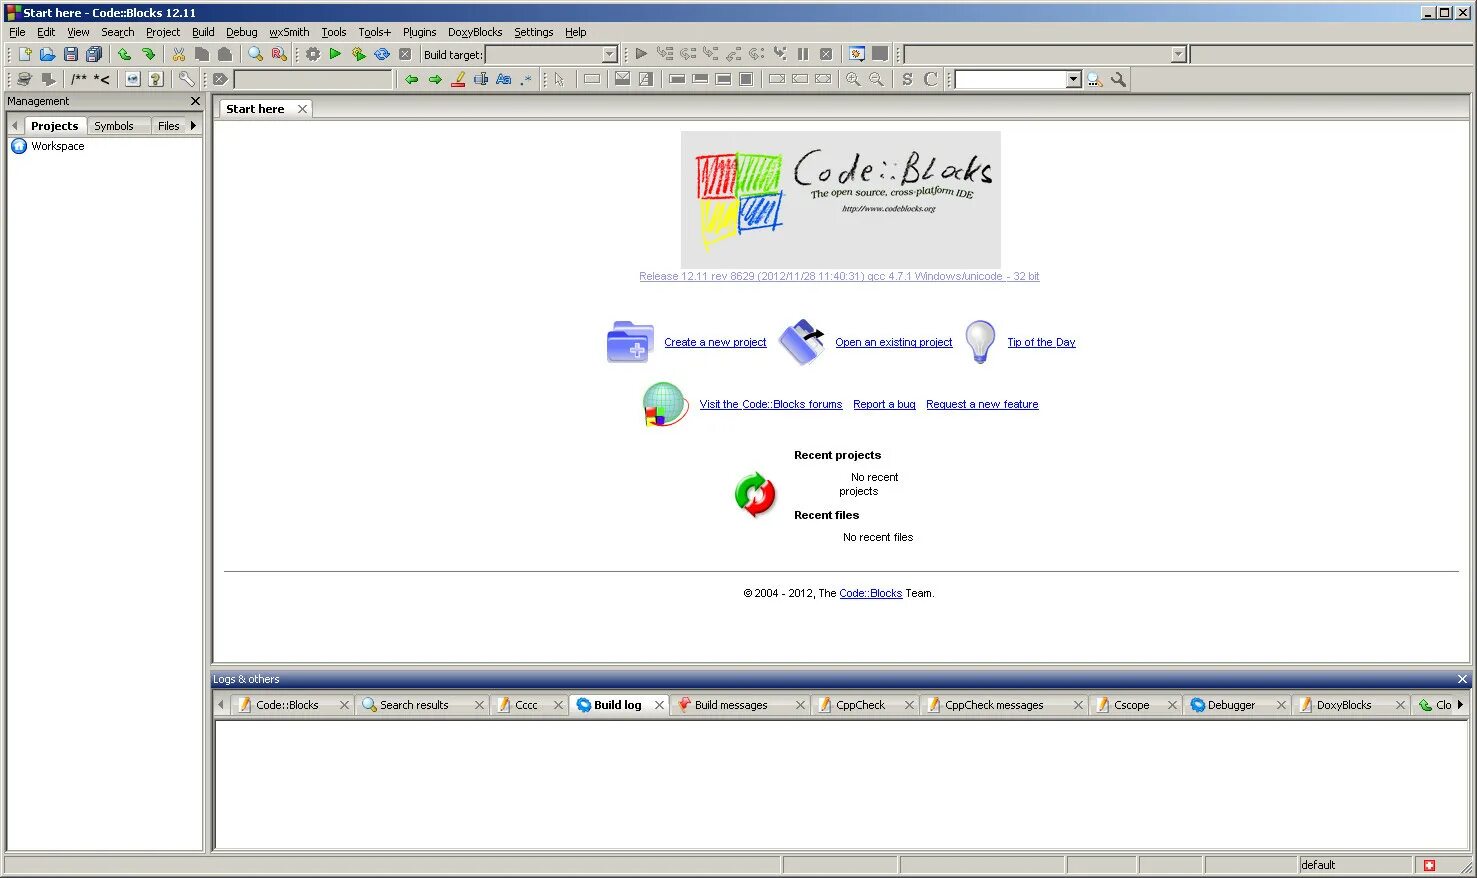Click the Create a new project link
This screenshot has height=878, width=1477.
(715, 342)
